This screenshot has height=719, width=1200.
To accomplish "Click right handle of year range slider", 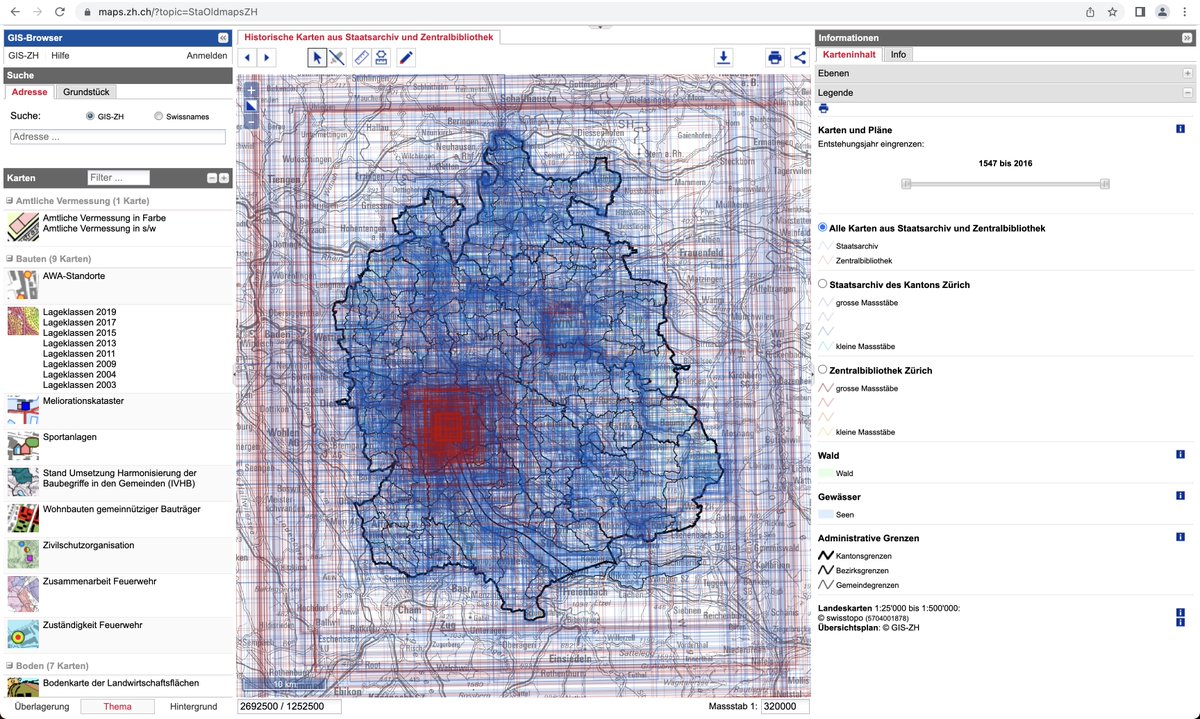I will [1105, 183].
